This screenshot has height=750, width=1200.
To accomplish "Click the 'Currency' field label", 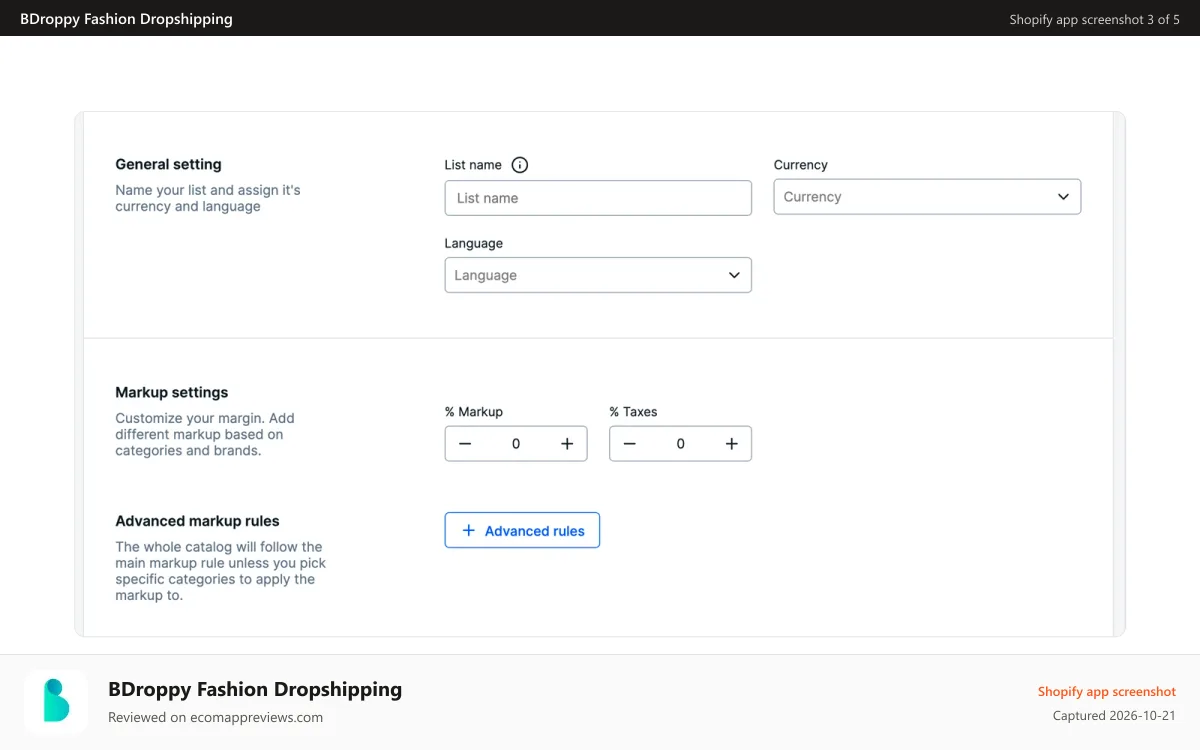I will pos(801,165).
